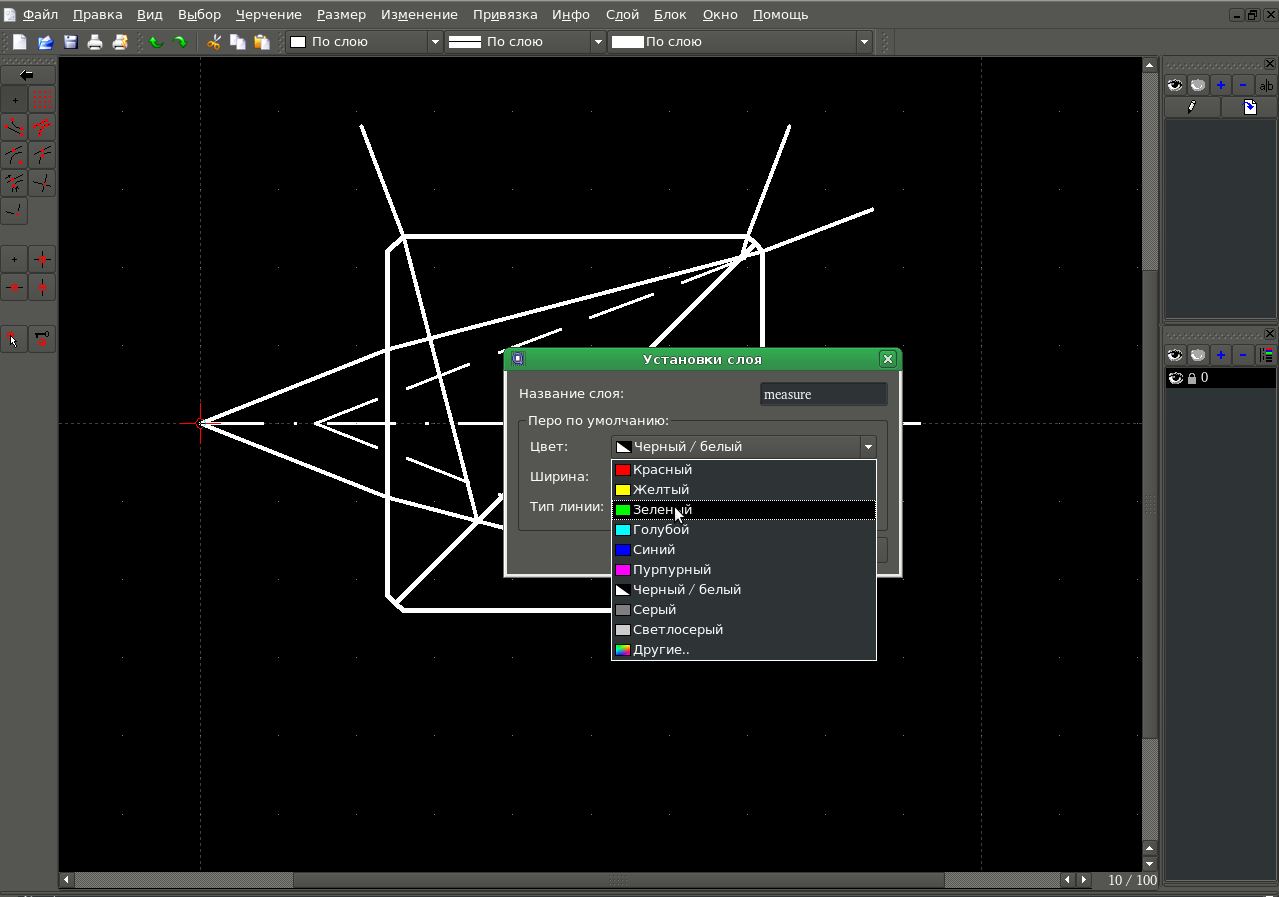Click the layer name field showing 'measure'
Screen dimensions: 1279x897
822,393
